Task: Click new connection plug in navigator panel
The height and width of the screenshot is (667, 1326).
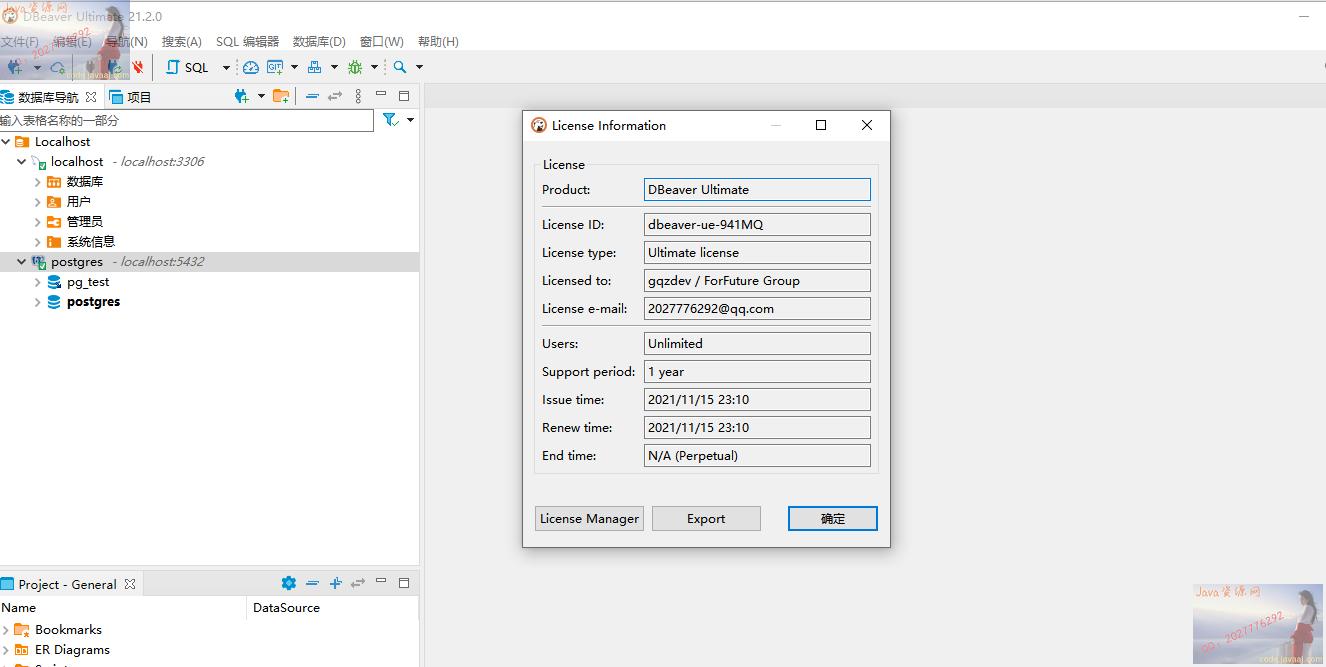Action: point(241,96)
